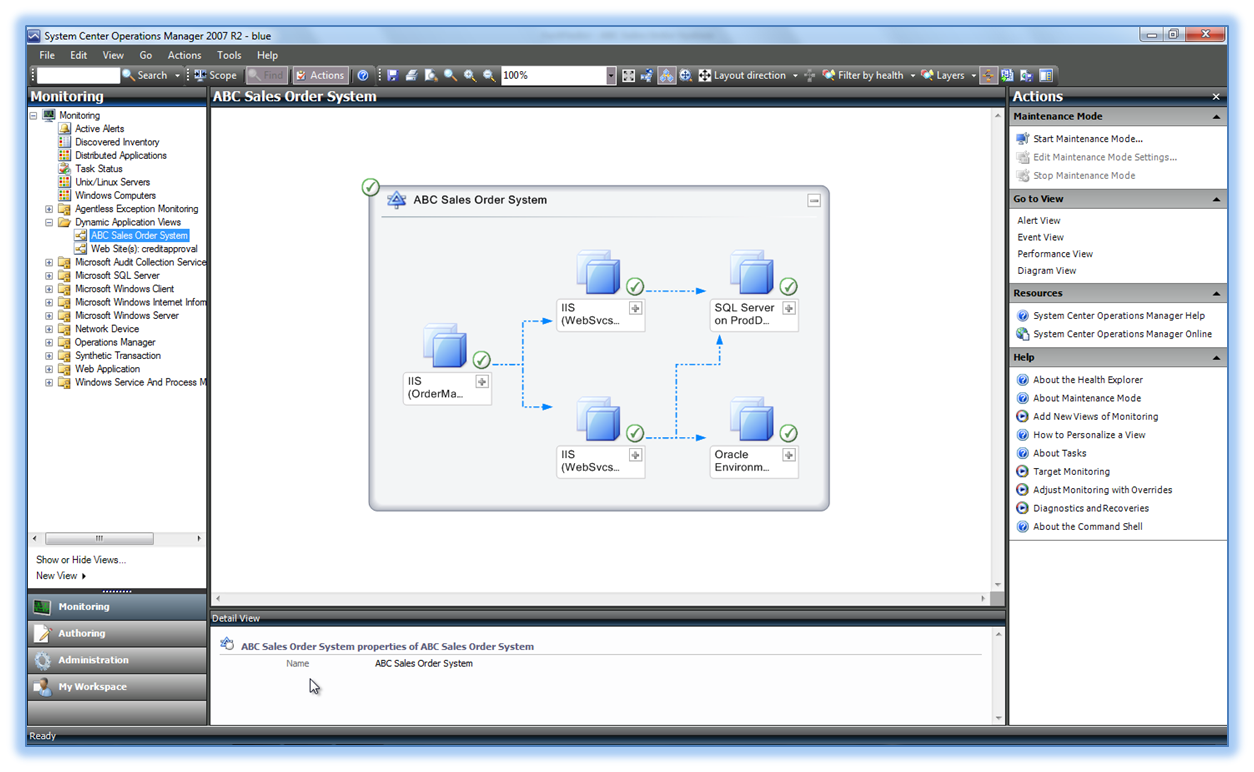This screenshot has width=1254, height=772.
Task: Click the plain magnifier zoom icon
Action: click(450, 75)
